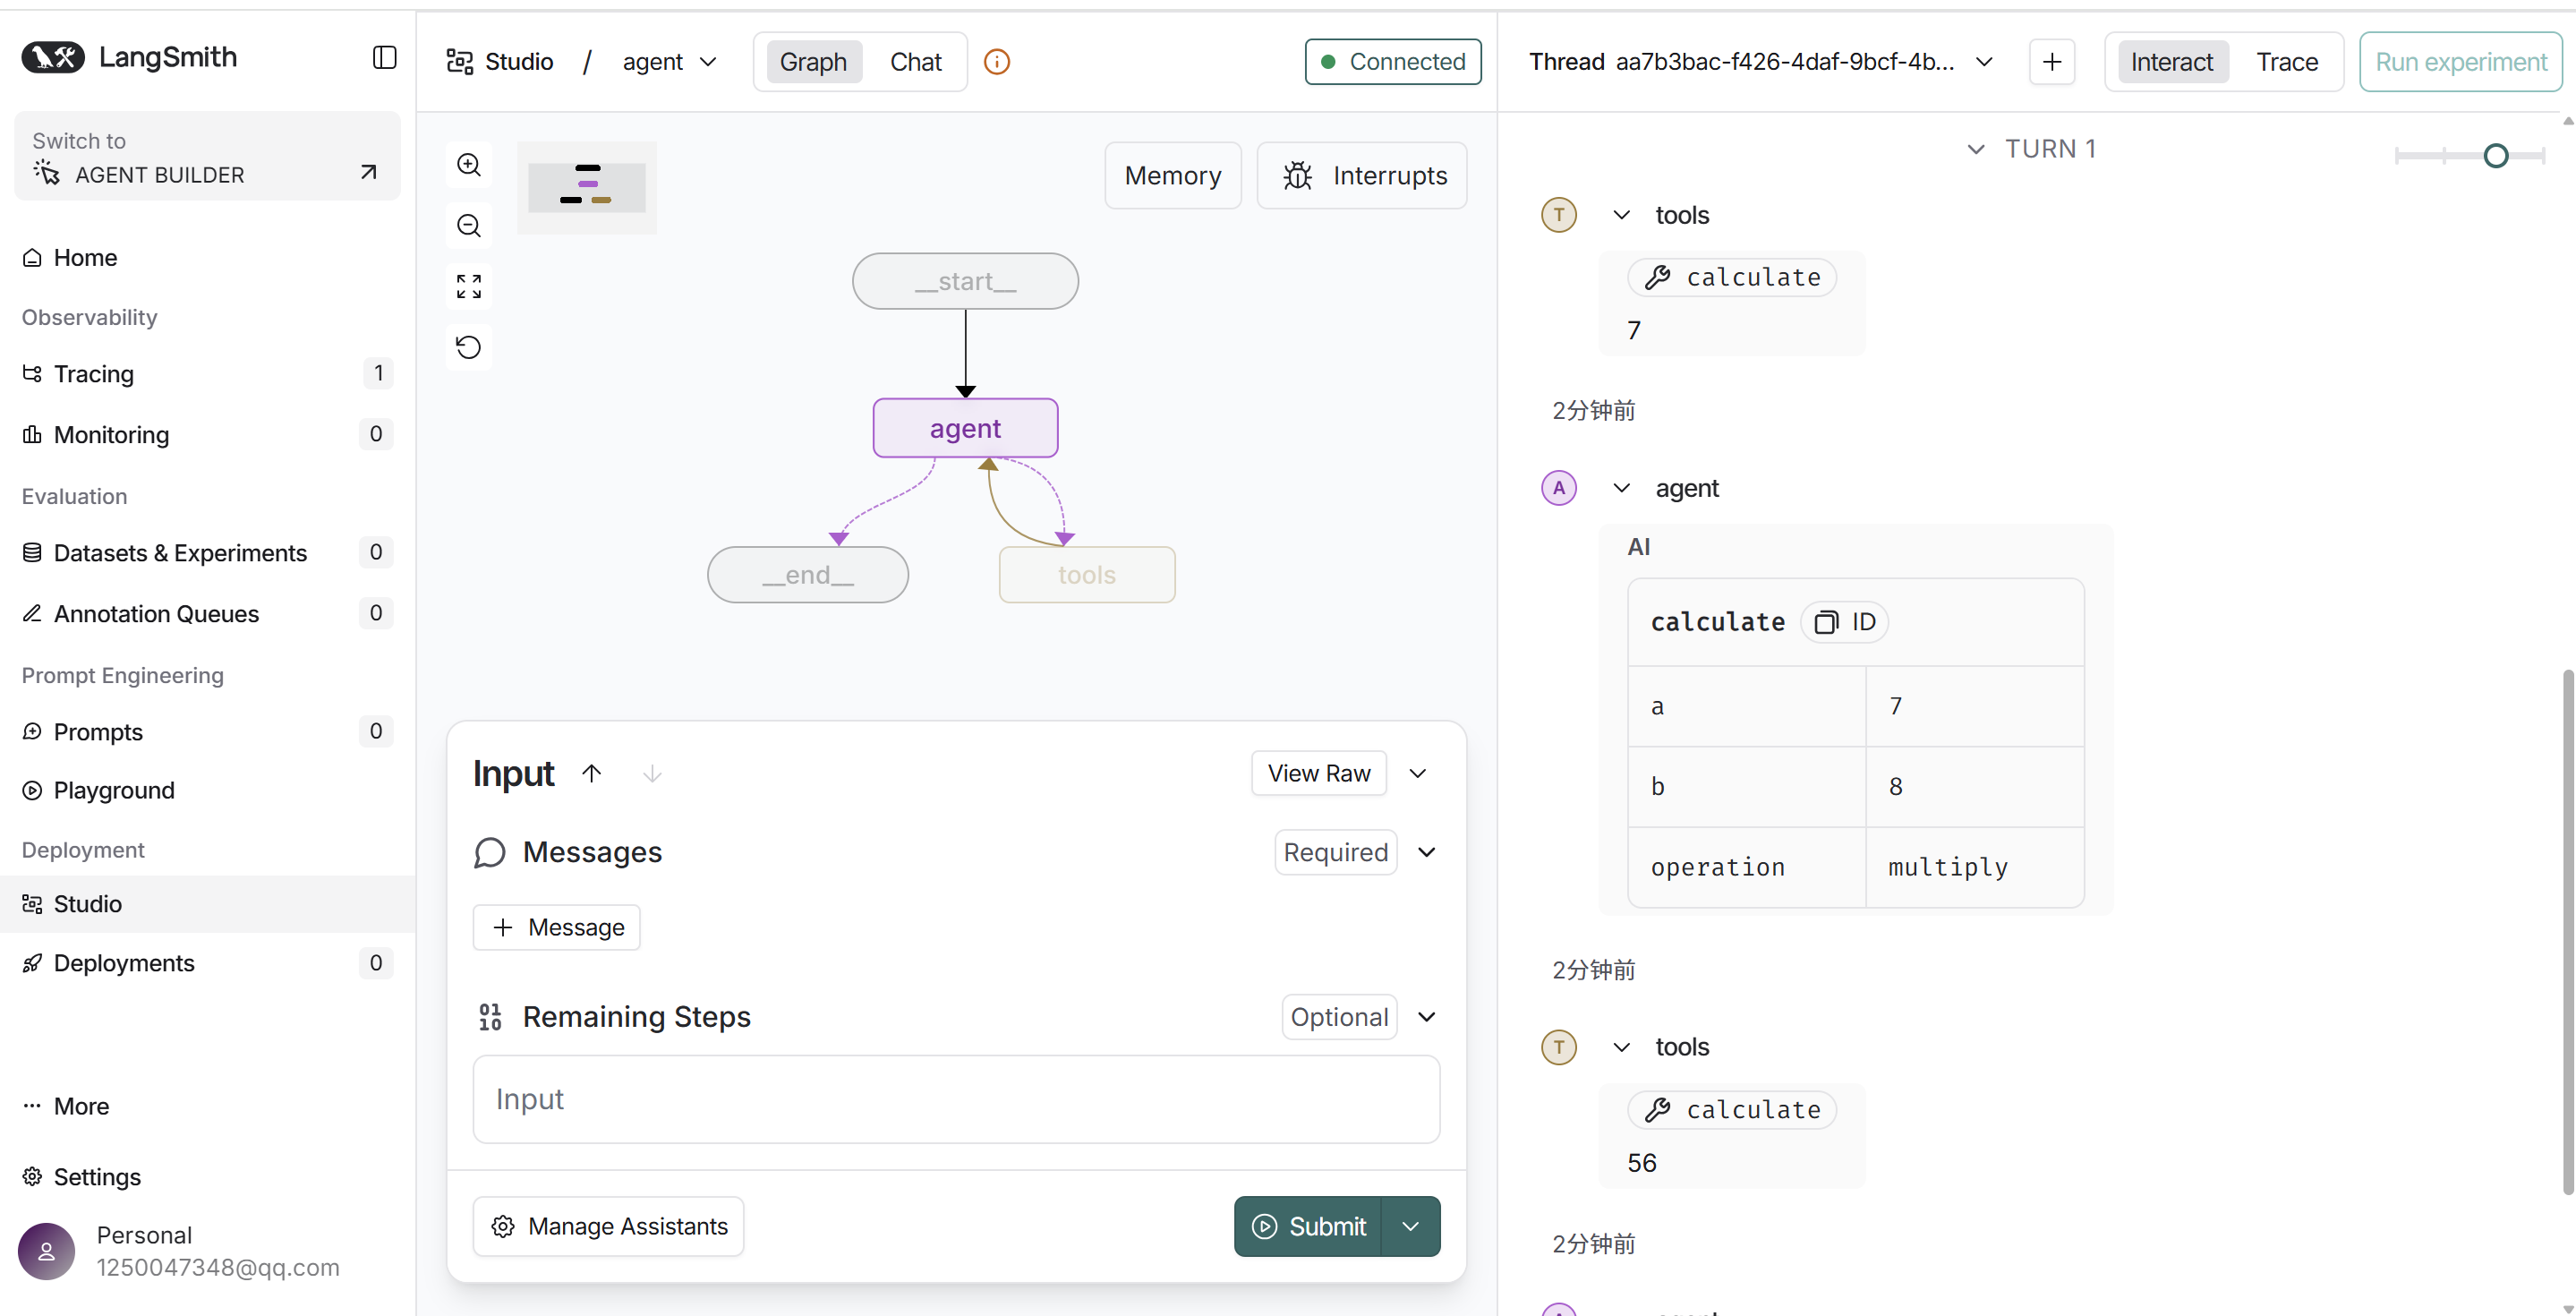Click the zoom in graph icon

click(x=469, y=165)
